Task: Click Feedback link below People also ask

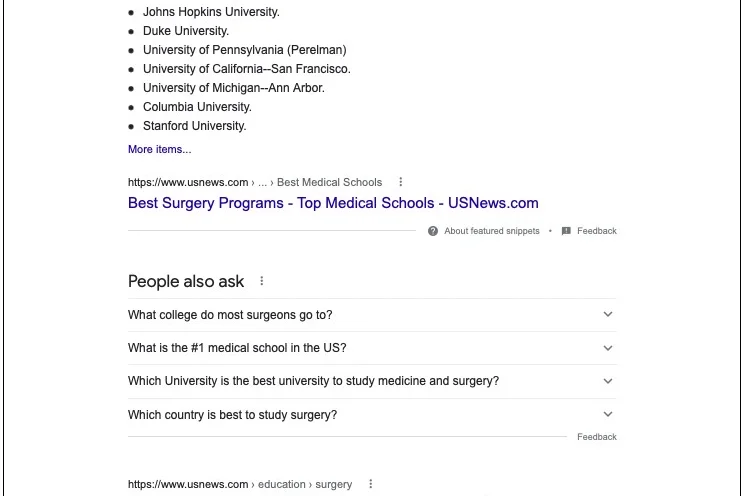Action: pyautogui.click(x=596, y=437)
